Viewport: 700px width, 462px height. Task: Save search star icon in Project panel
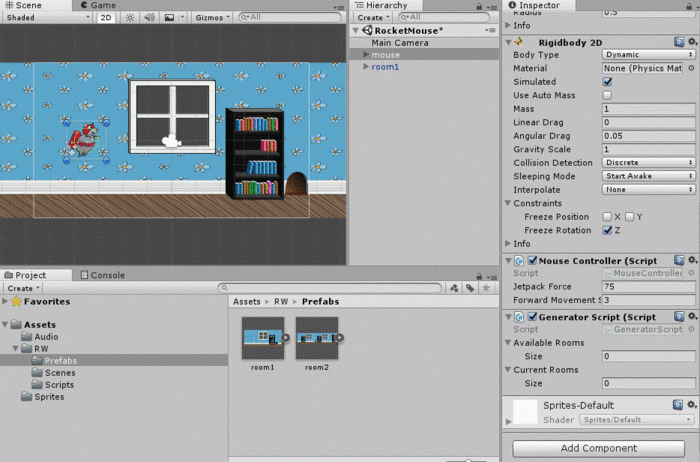[486, 288]
